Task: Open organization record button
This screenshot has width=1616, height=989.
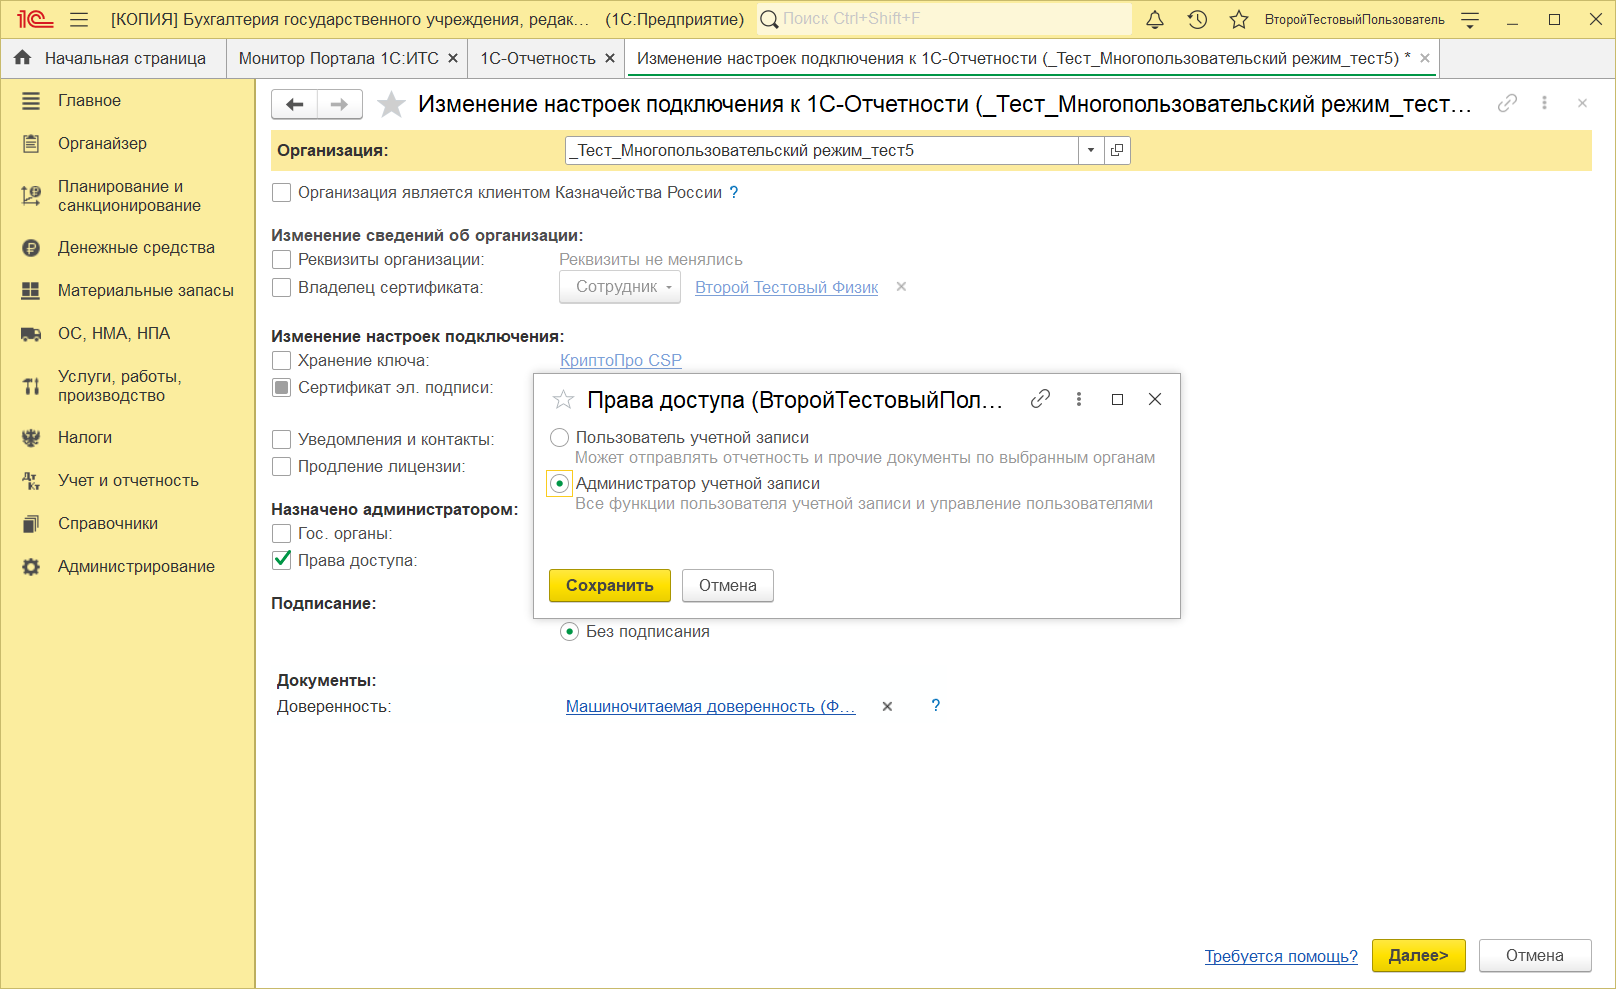Action: pos(1117,150)
